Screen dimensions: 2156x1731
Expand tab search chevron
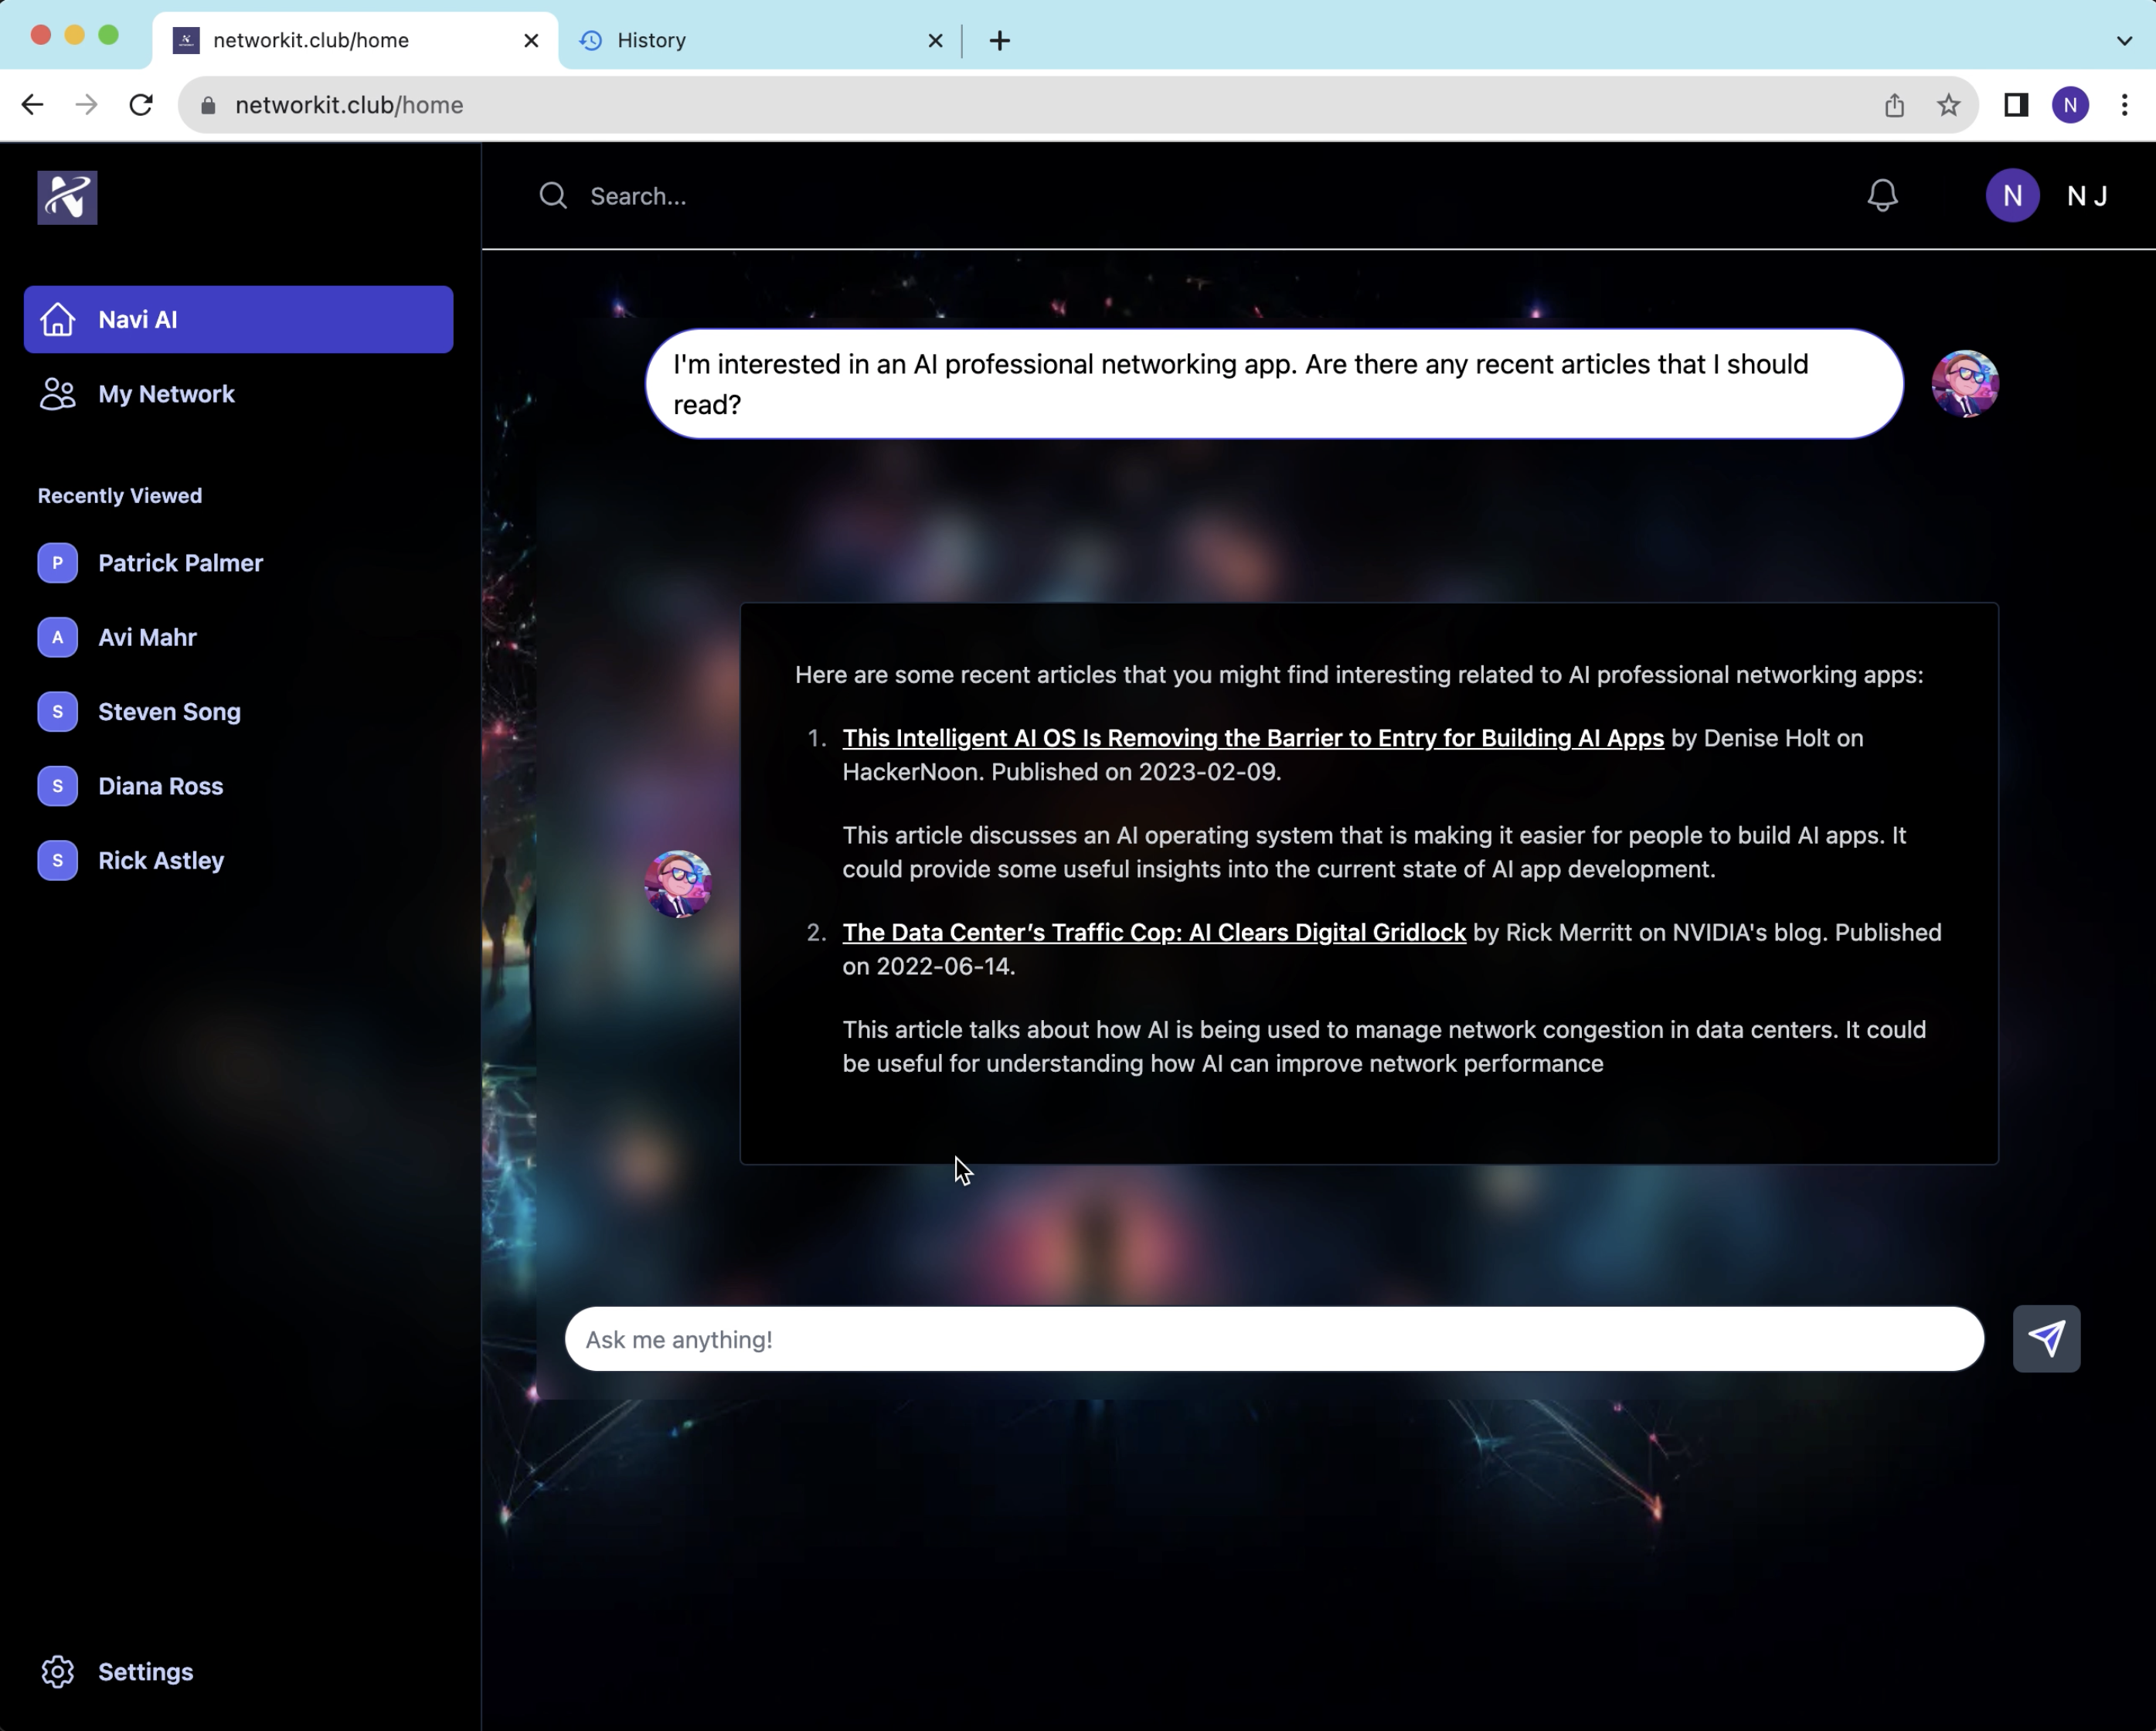click(x=2123, y=41)
